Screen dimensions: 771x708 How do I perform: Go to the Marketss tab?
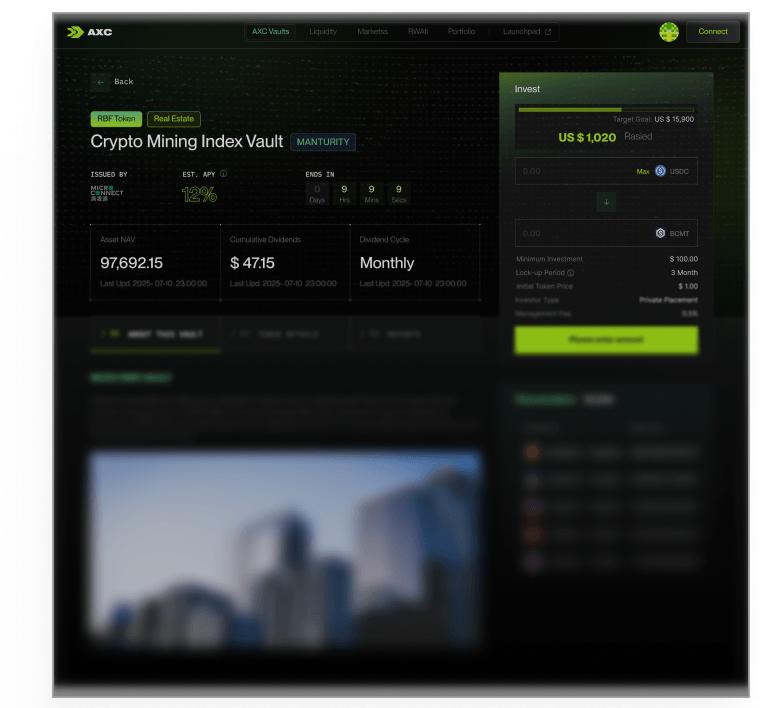[372, 31]
